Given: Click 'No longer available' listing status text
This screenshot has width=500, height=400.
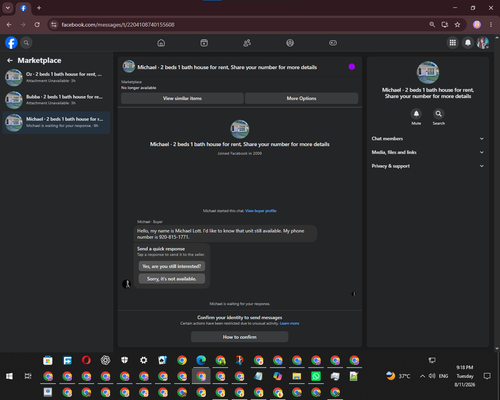Looking at the screenshot, I should [139, 88].
